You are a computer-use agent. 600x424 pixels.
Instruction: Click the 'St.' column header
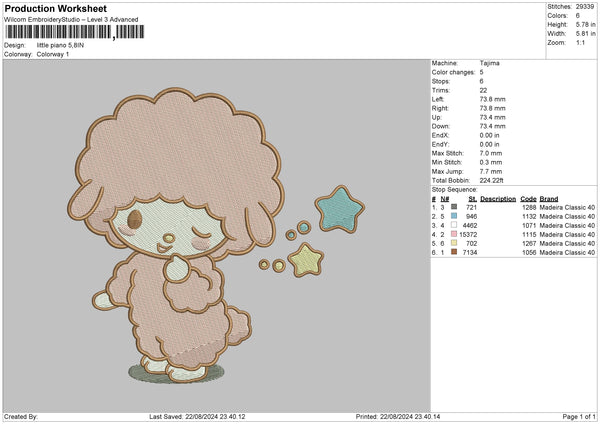tap(473, 199)
